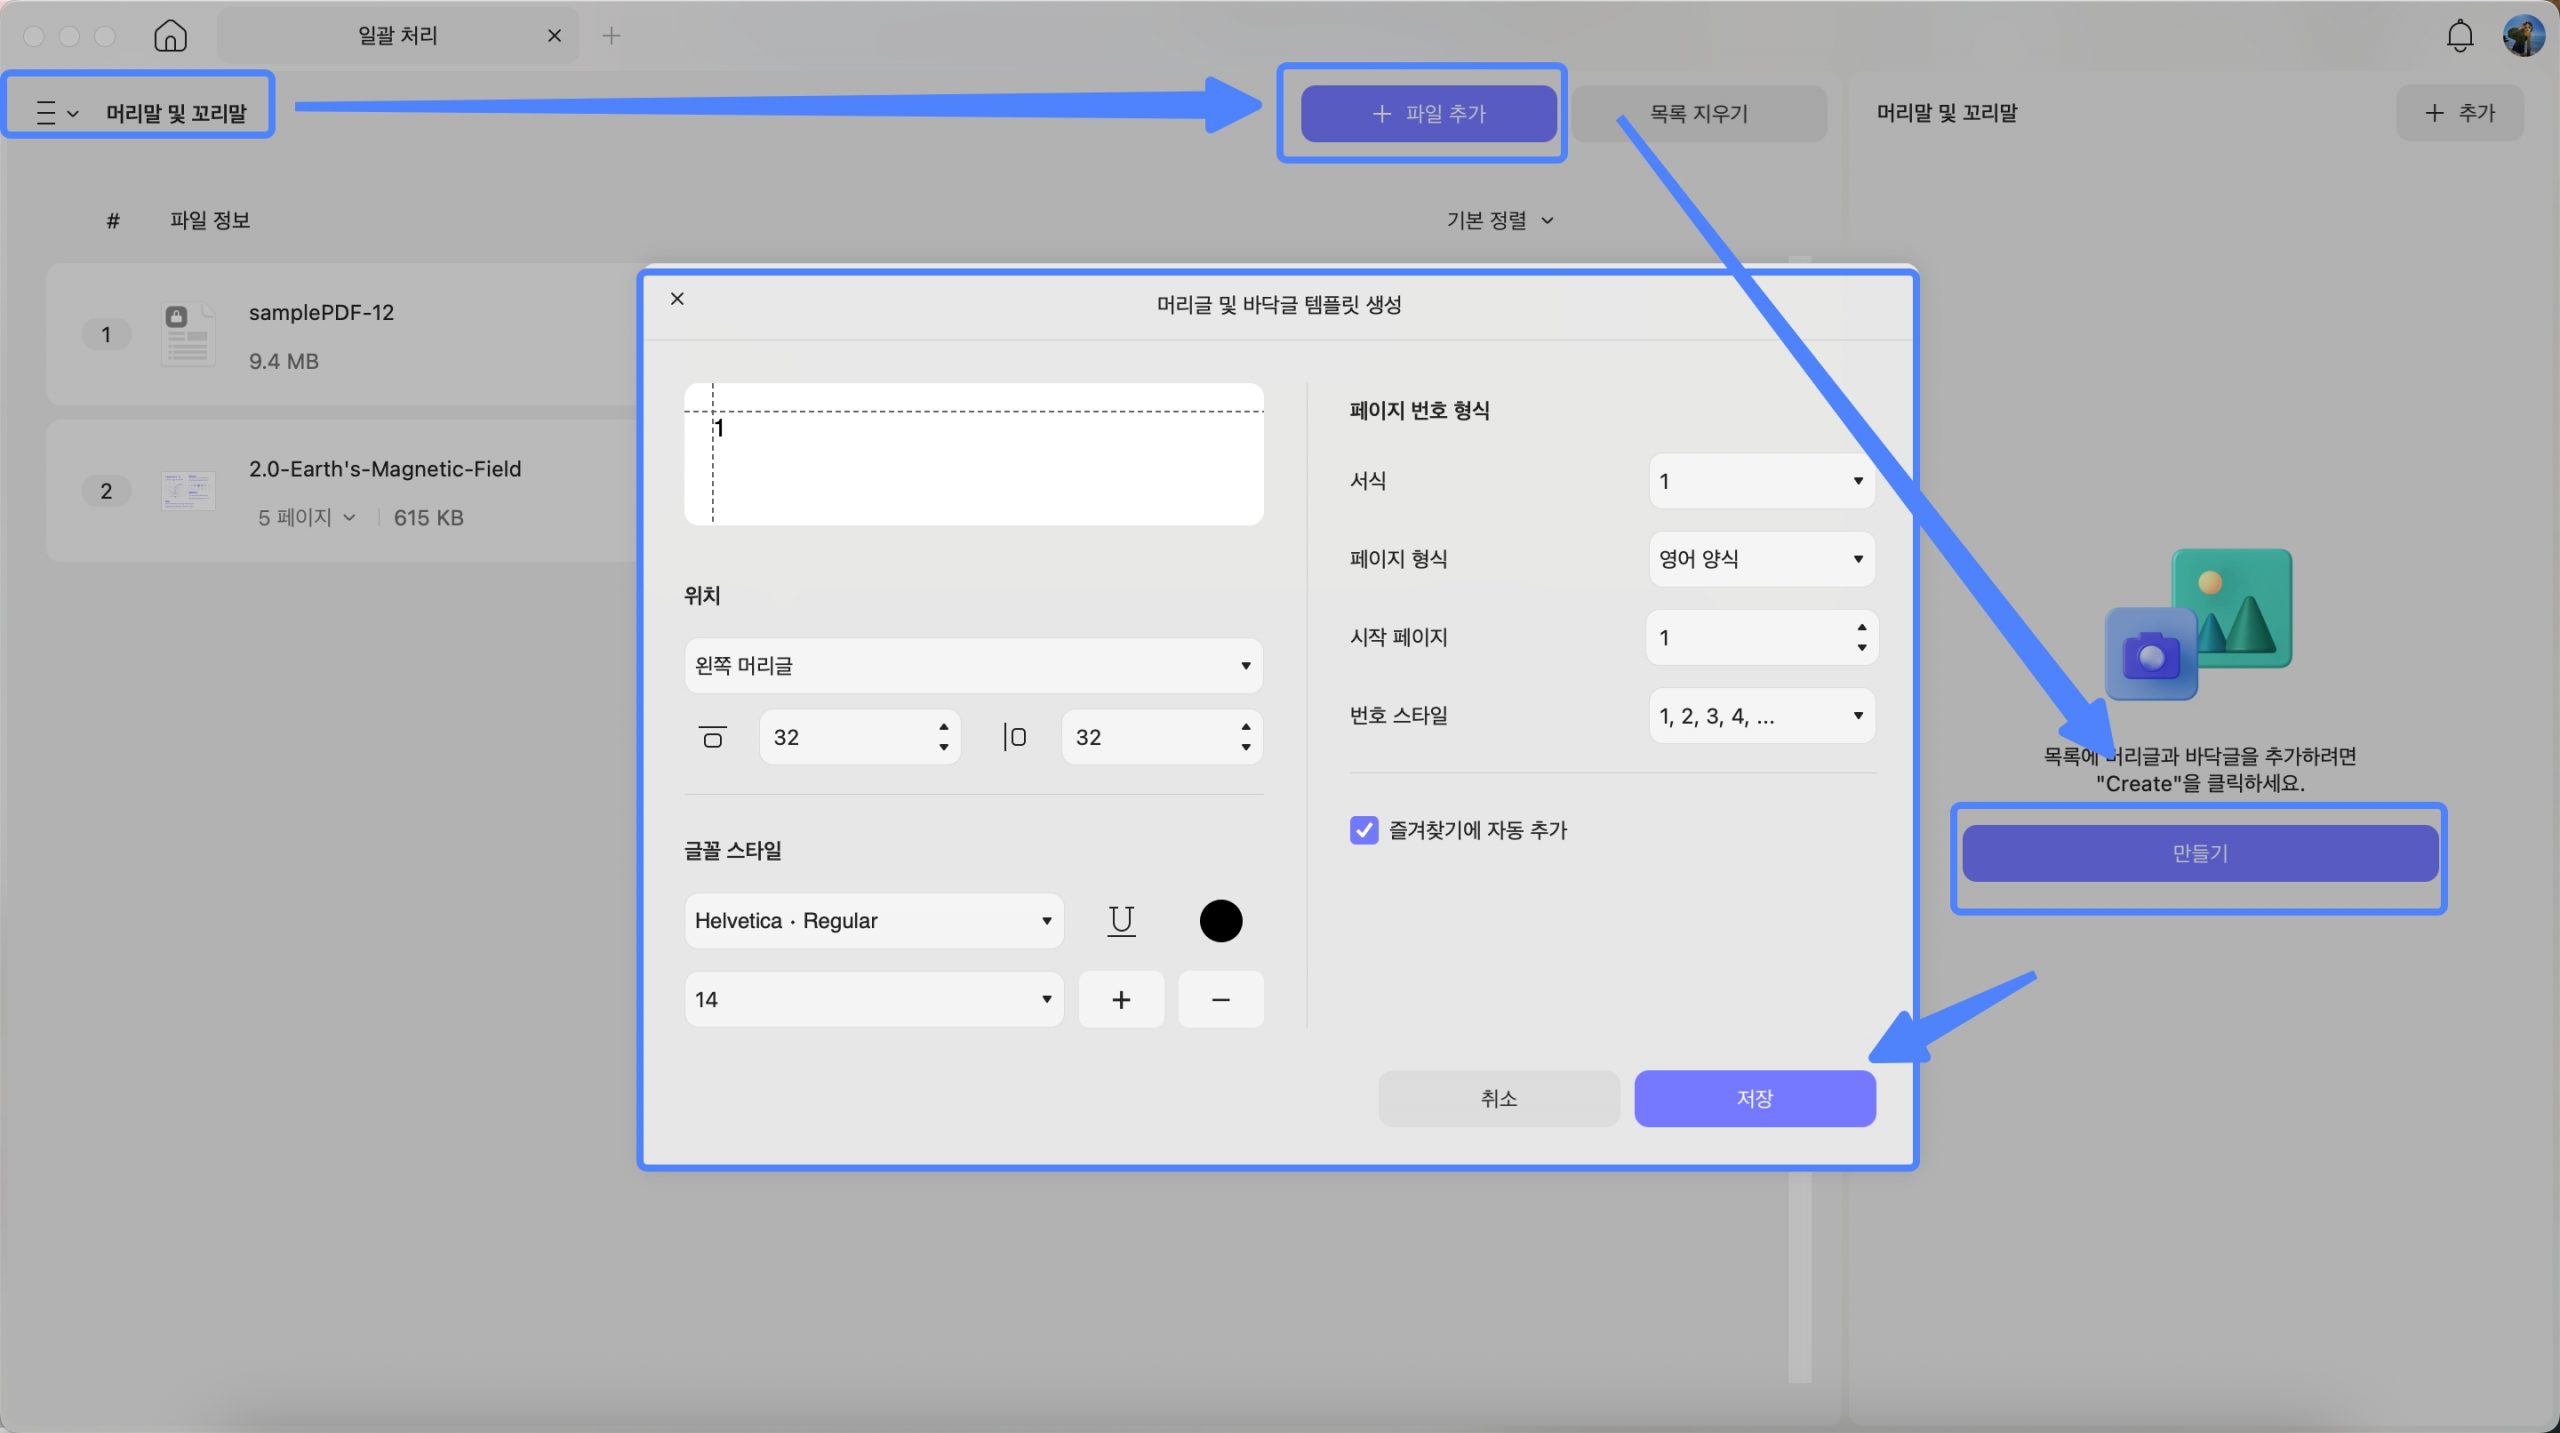Increase font size with plus button
The height and width of the screenshot is (1433, 2560).
click(x=1121, y=999)
